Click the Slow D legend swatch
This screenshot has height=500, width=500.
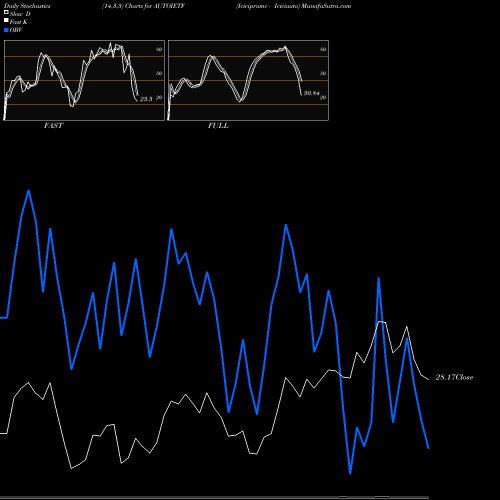coord(6,13)
